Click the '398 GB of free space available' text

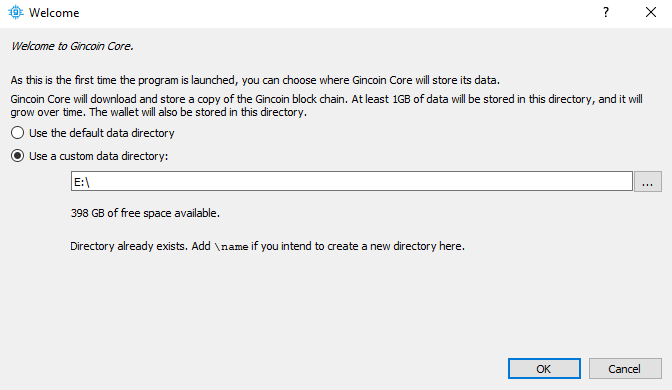(145, 213)
